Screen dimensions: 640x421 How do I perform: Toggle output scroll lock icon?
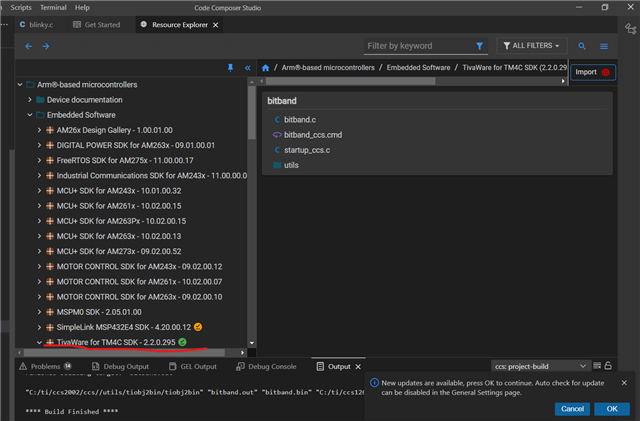608,365
